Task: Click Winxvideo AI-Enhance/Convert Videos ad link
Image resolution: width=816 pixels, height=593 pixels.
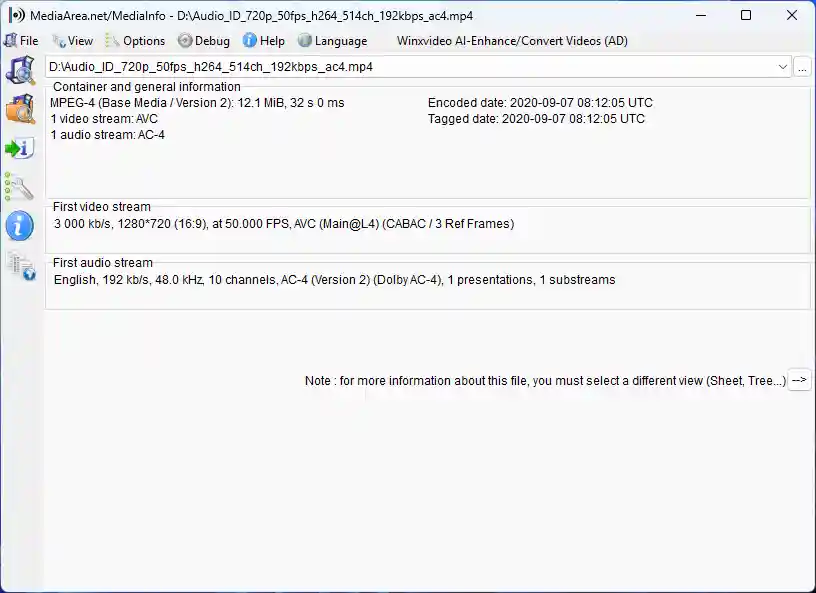Action: 512,41
